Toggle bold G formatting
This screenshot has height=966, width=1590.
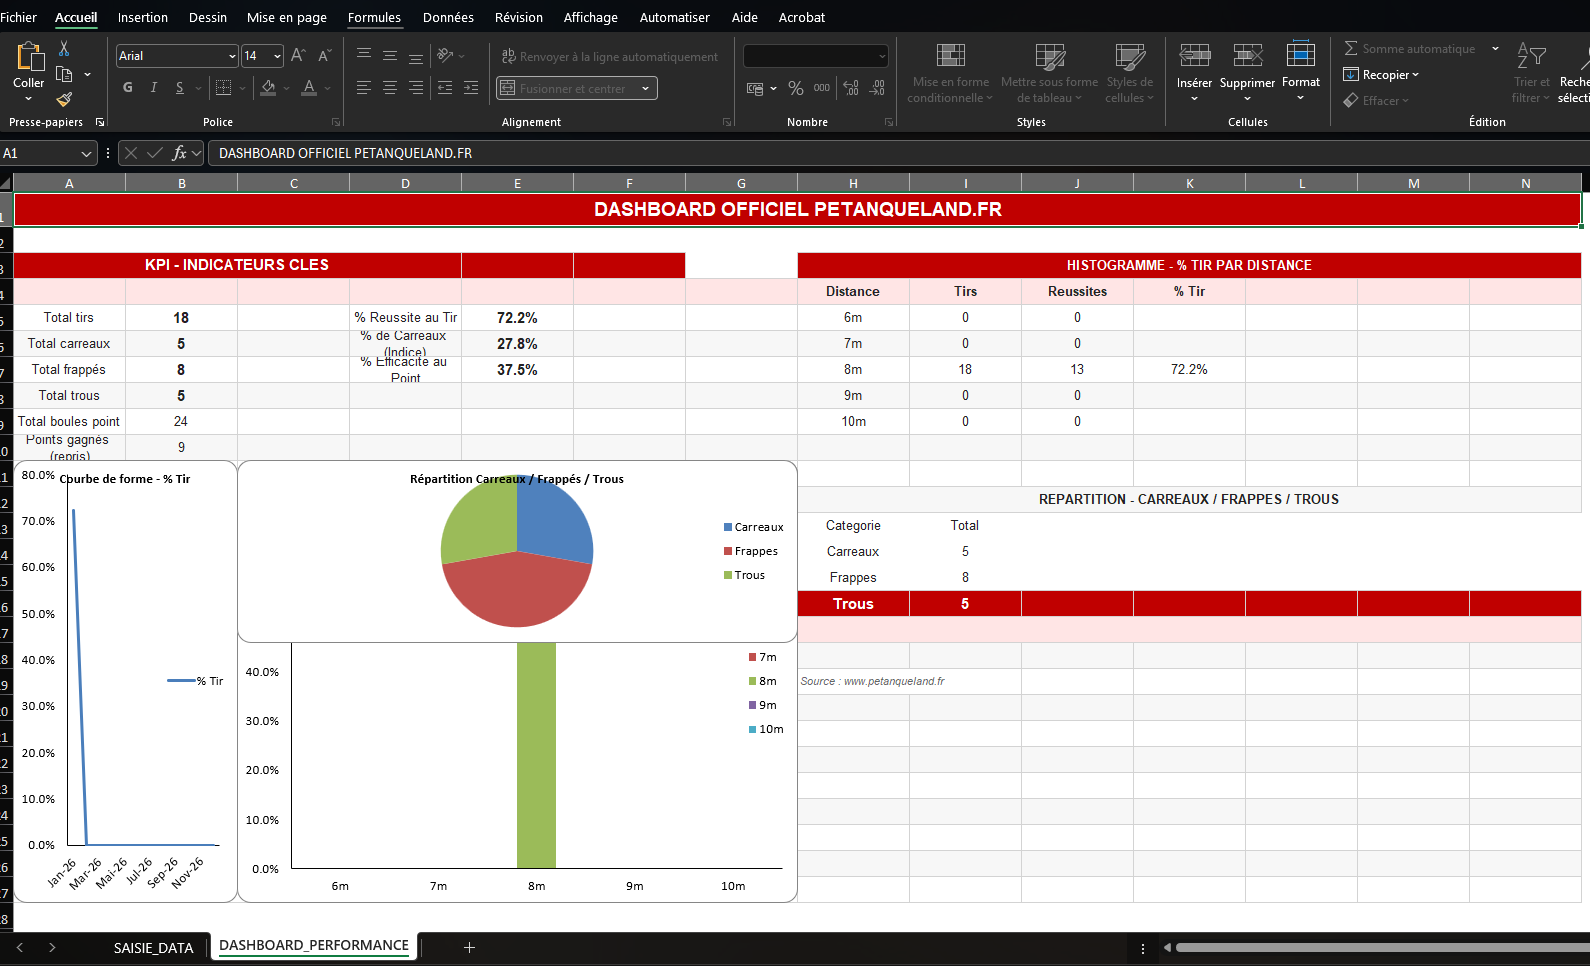click(x=128, y=88)
